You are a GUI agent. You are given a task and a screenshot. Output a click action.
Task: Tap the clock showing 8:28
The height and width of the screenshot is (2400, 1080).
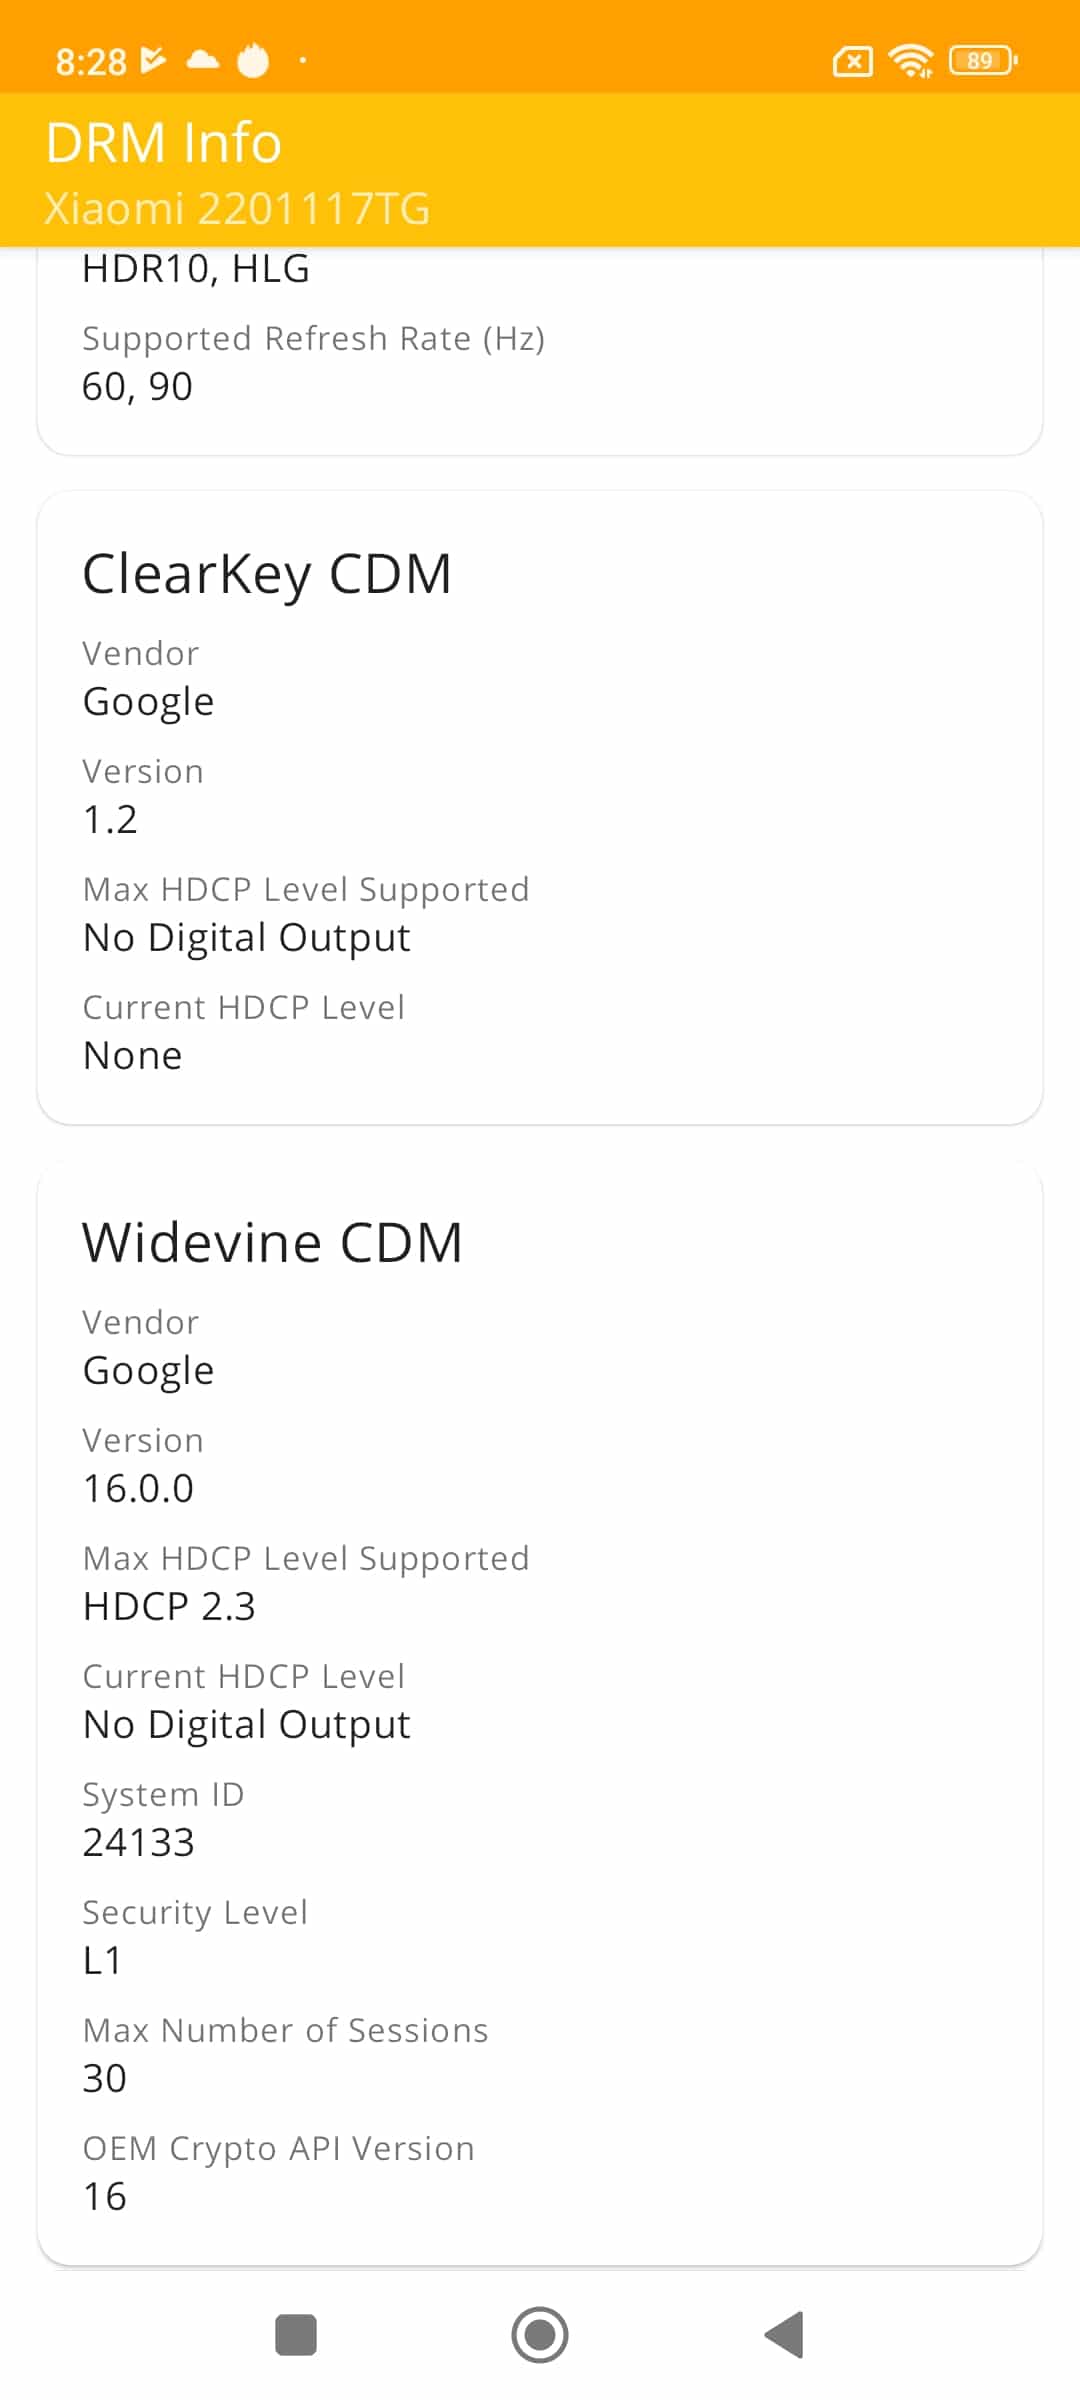[x=91, y=62]
